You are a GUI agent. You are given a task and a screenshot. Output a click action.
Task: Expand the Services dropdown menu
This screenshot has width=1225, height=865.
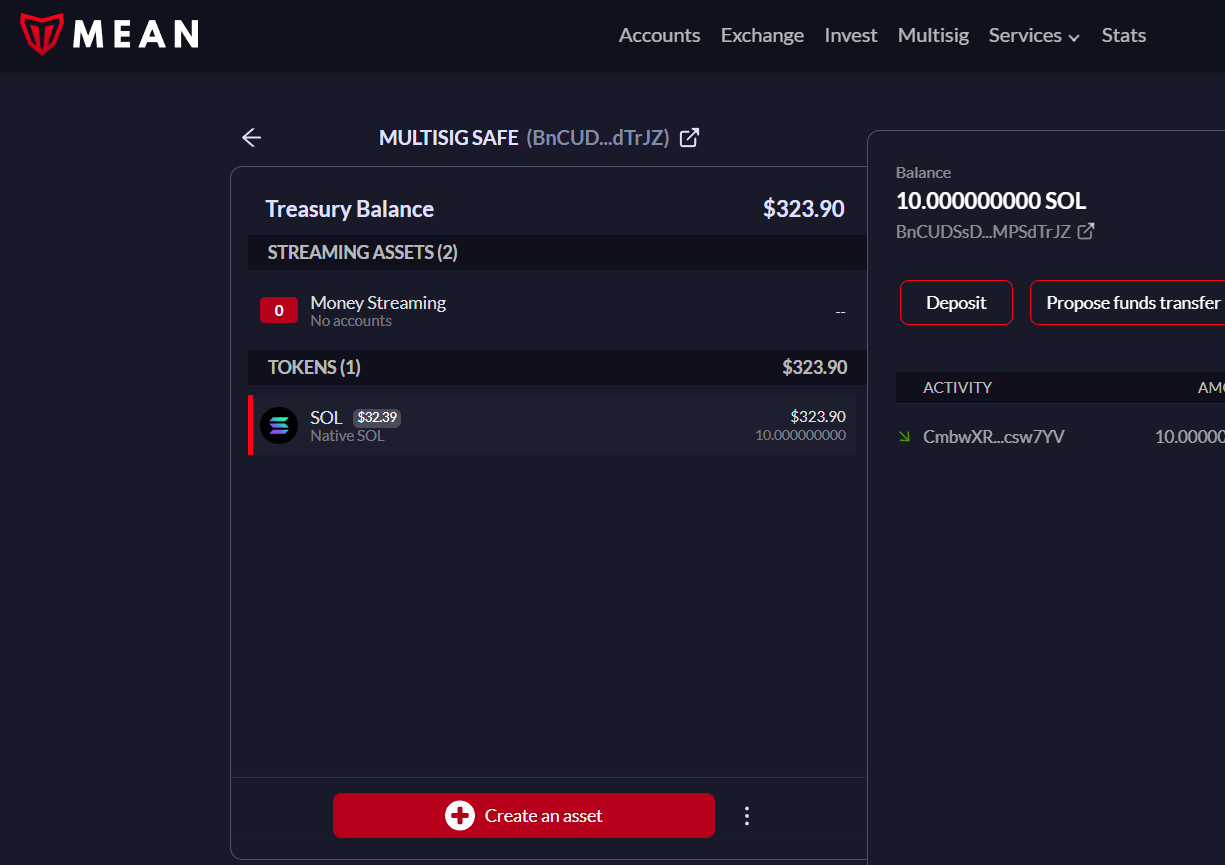[x=1034, y=35]
